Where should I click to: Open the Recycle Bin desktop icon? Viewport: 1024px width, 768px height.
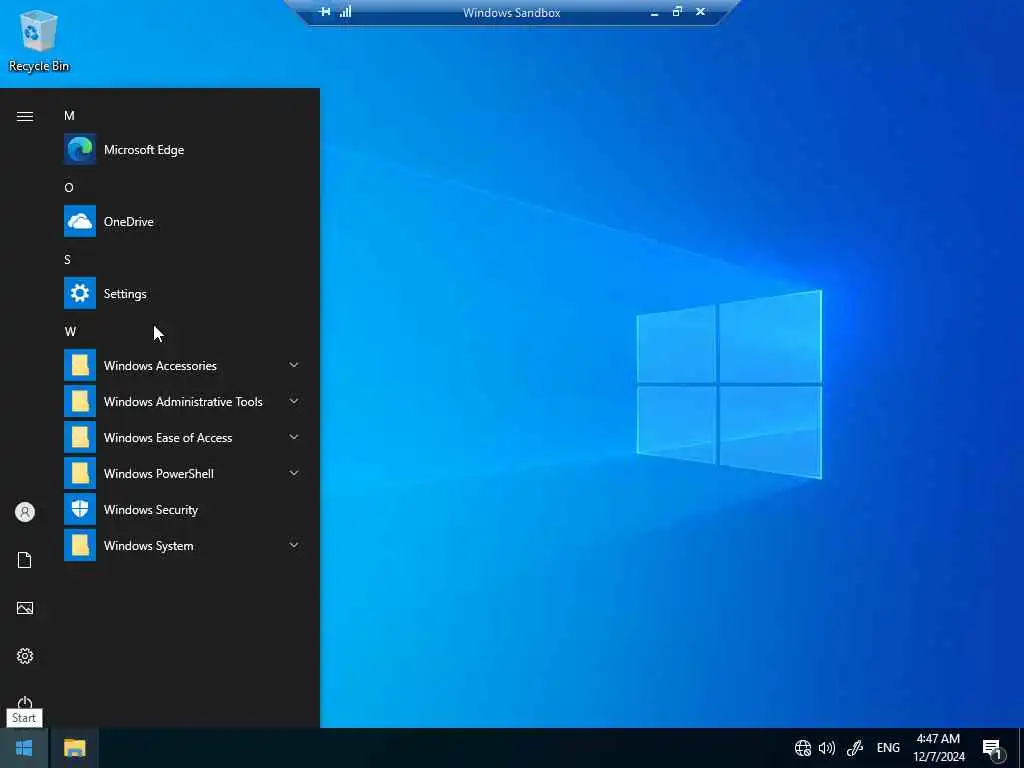(x=39, y=40)
